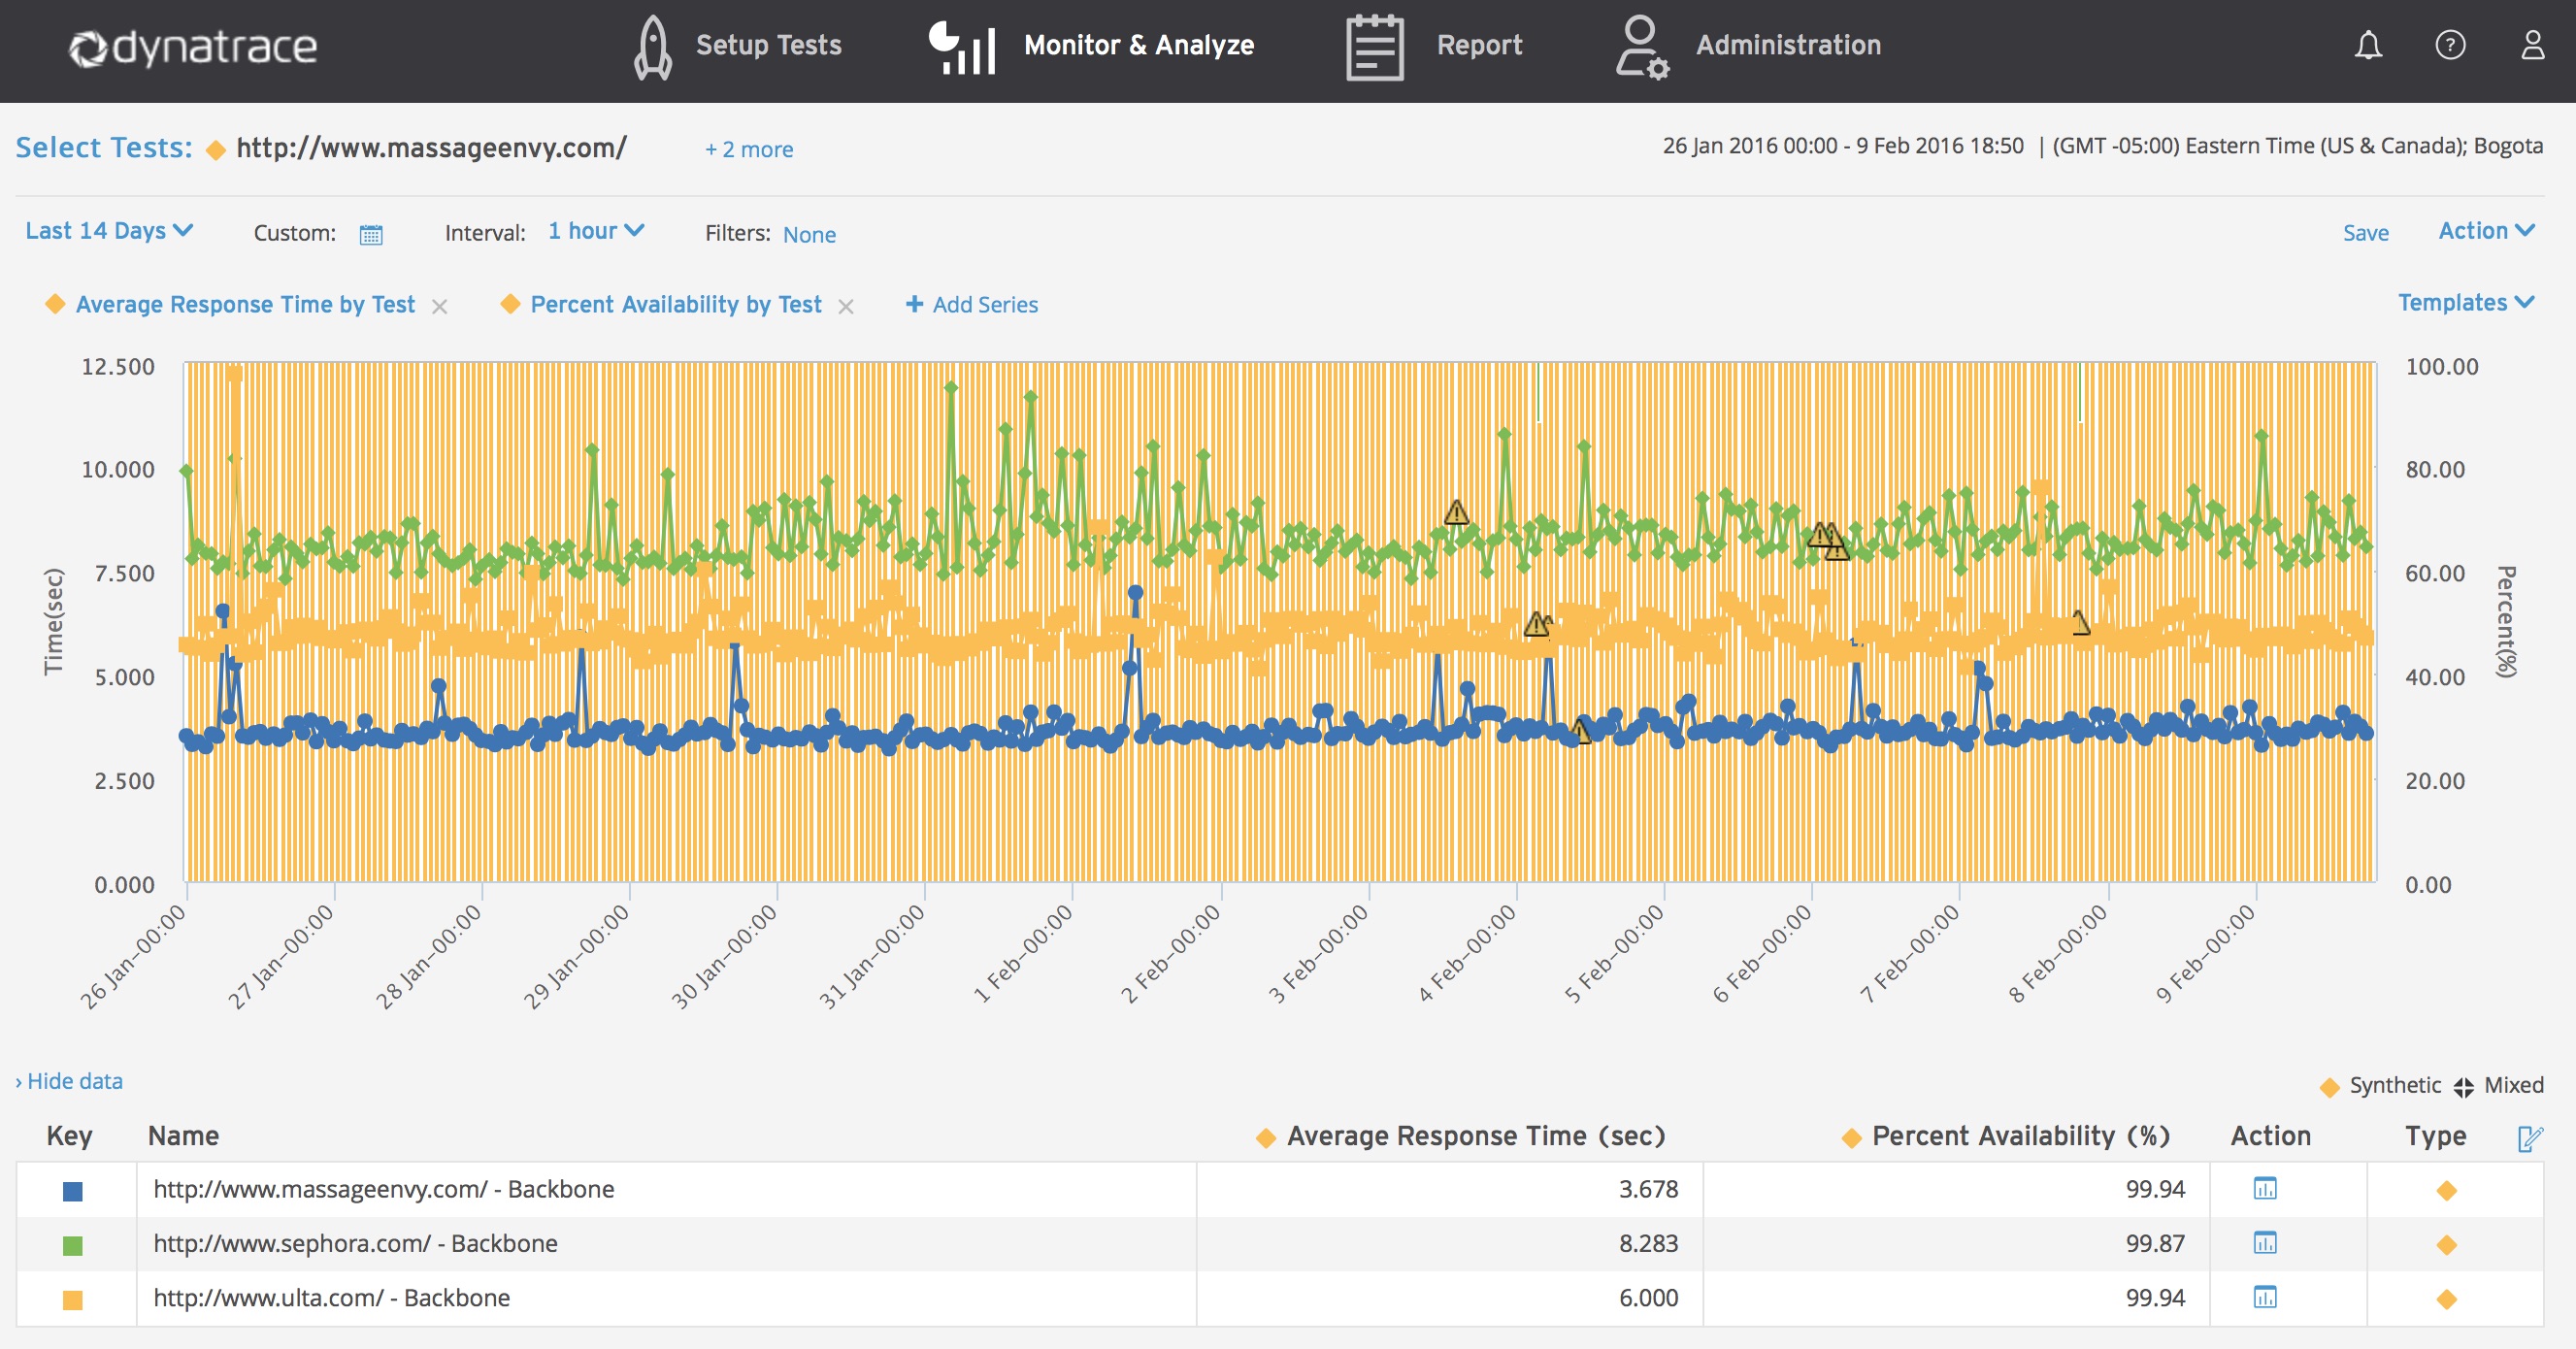Click the ulta Backbone row name

coord(331,1297)
